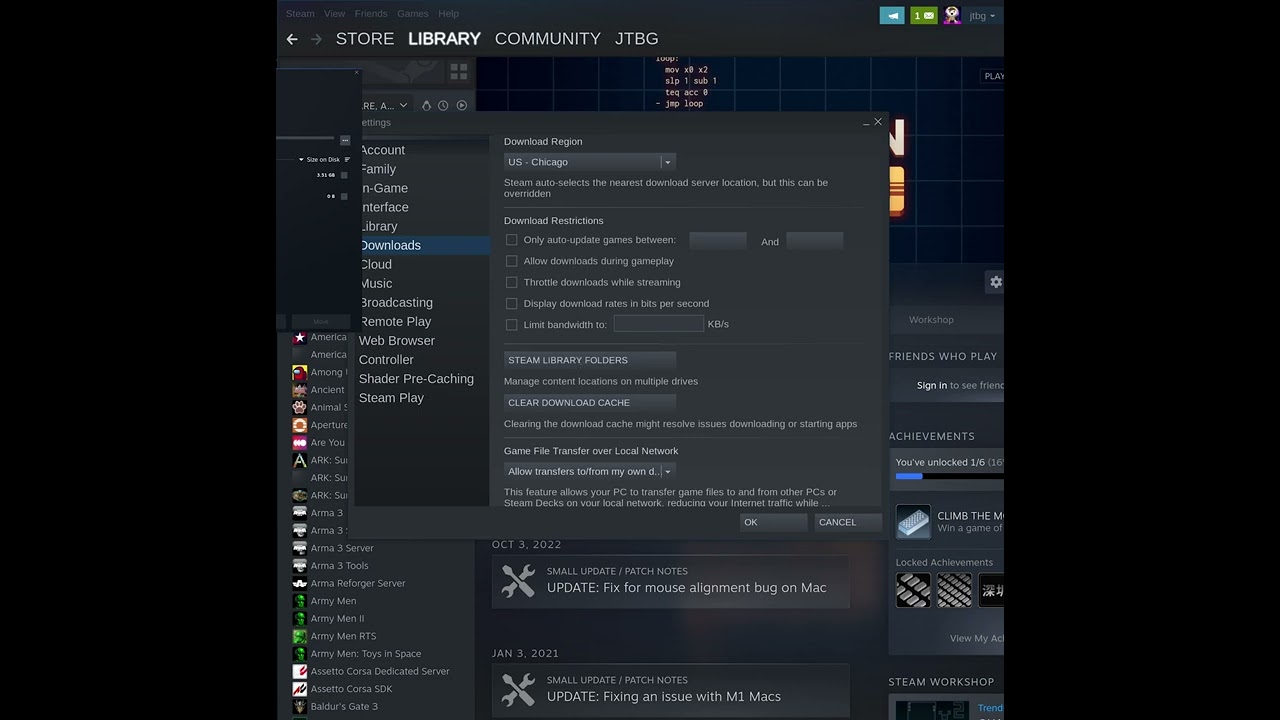Select Animal paw game icon in library
Screen dimensions: 1280x720
299,407
